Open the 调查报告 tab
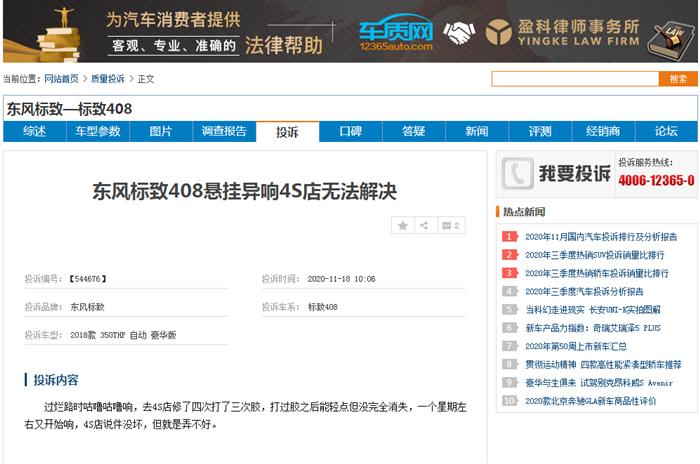Viewport: 700px width, 464px height. coord(224,131)
